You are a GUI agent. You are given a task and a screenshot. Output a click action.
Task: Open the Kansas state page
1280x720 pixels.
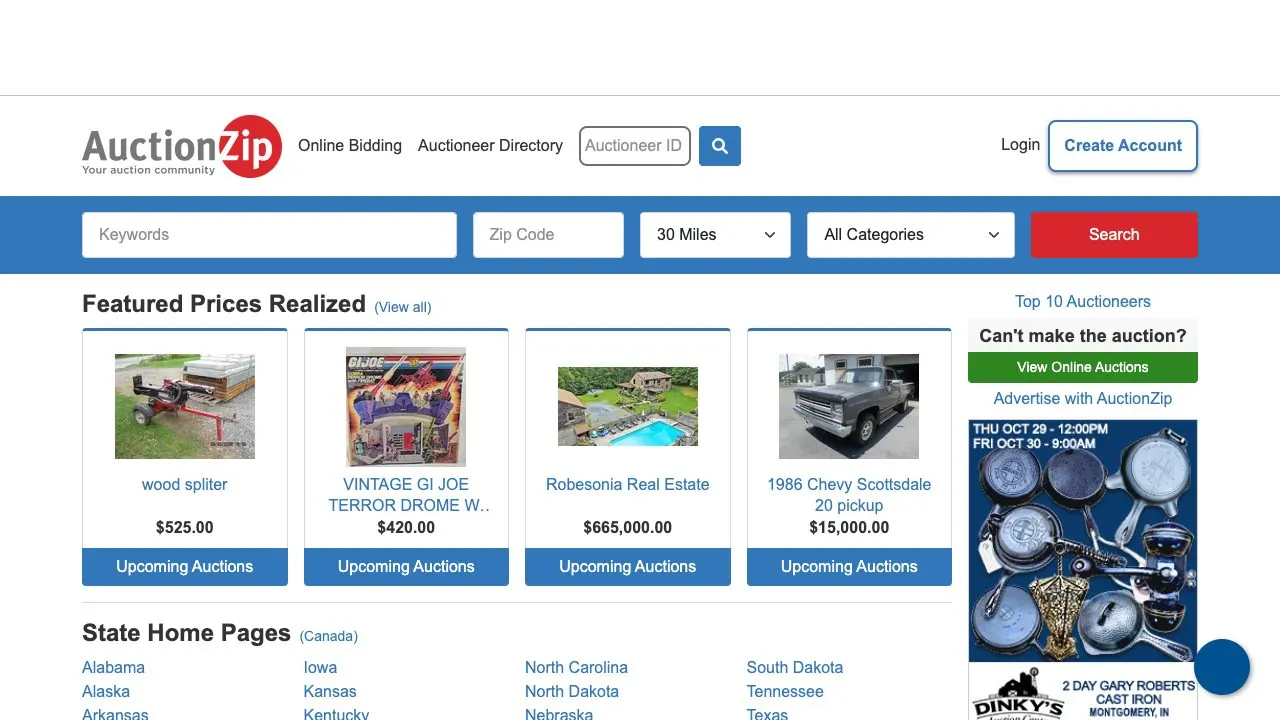click(330, 691)
